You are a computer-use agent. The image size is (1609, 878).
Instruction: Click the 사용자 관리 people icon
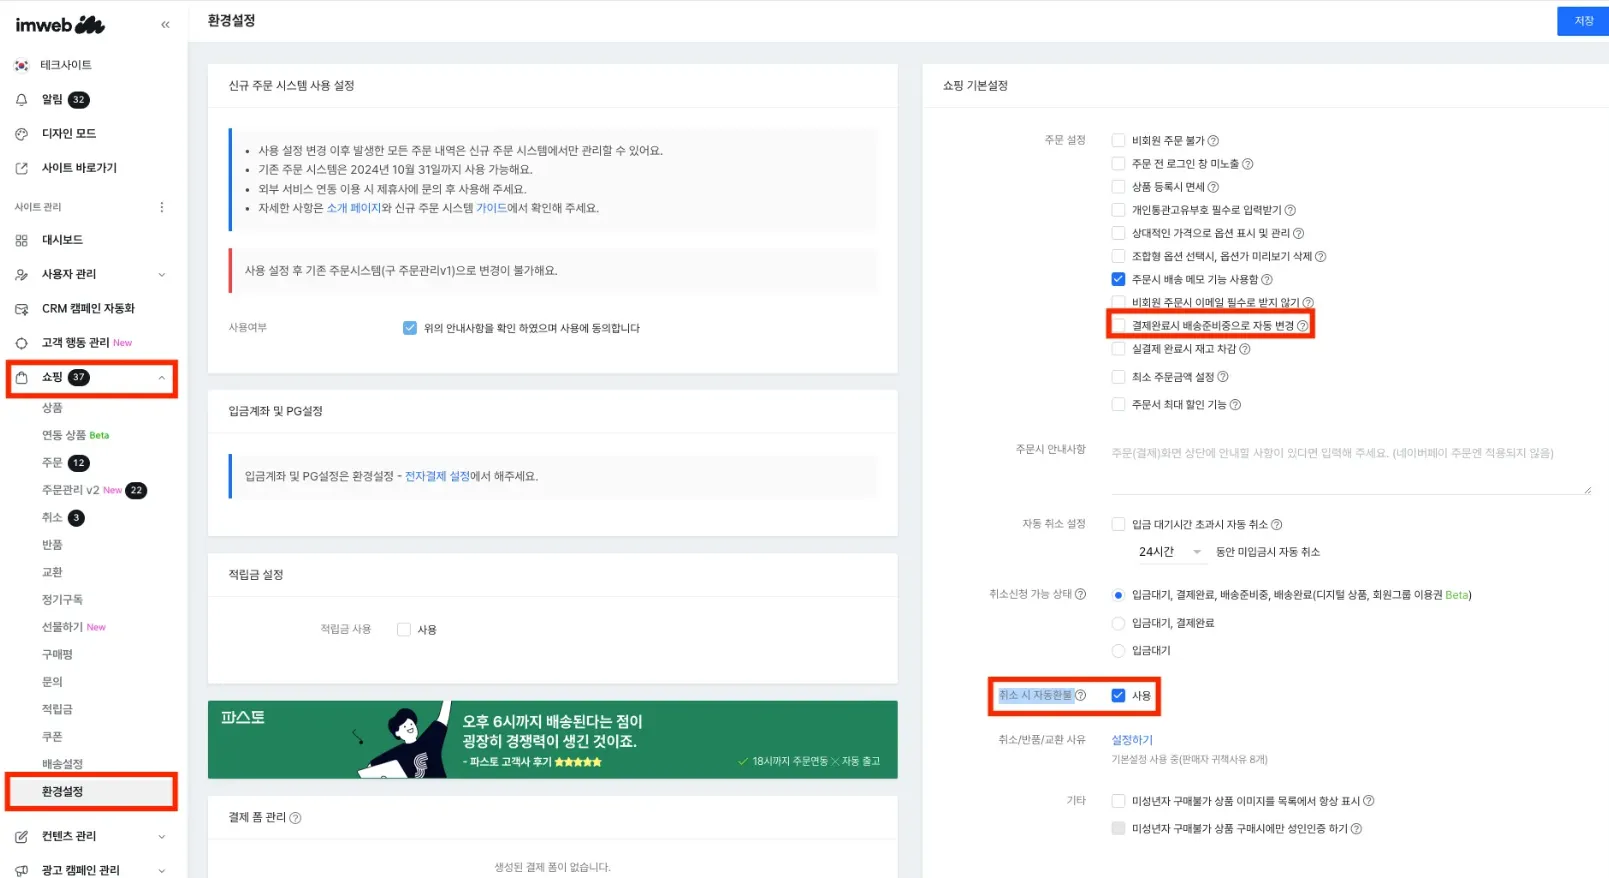tap(21, 274)
